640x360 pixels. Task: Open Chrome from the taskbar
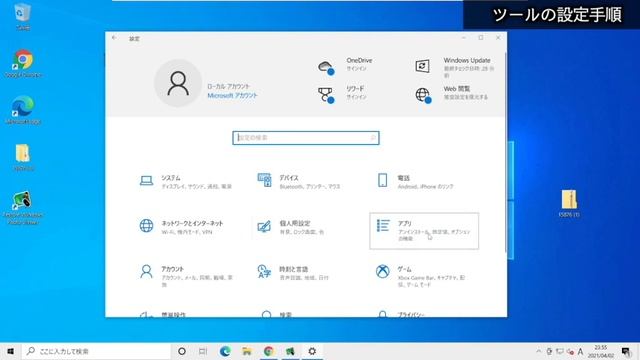pos(269,351)
